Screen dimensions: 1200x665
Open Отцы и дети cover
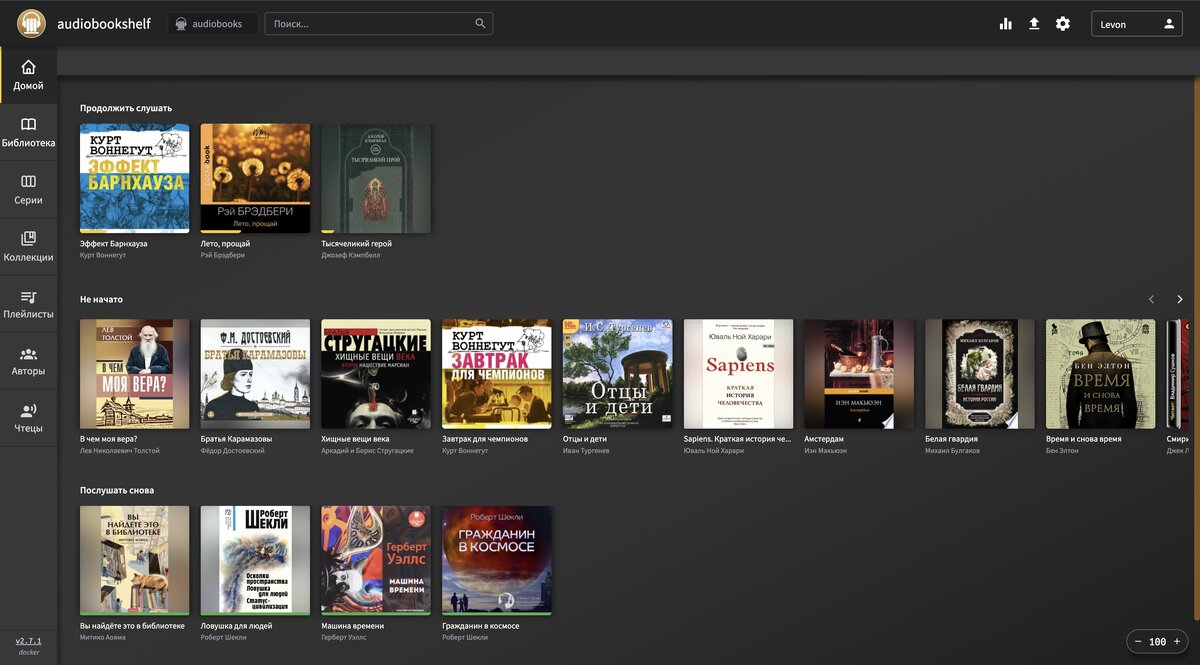click(617, 374)
